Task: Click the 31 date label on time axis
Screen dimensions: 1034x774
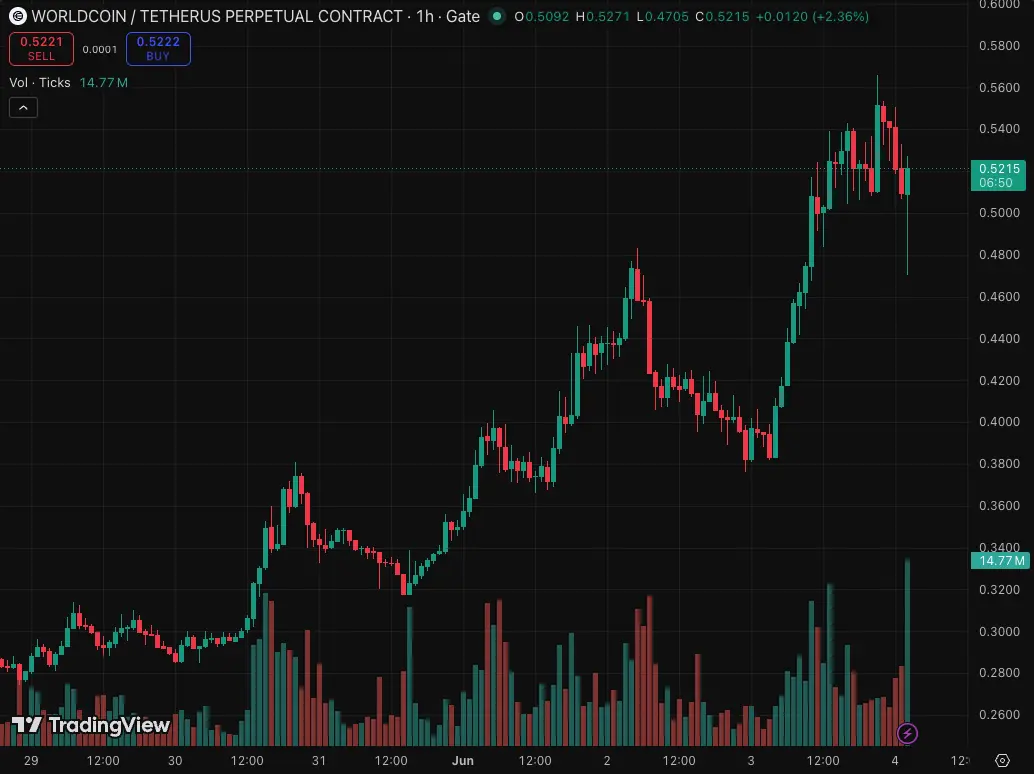Action: 319,760
